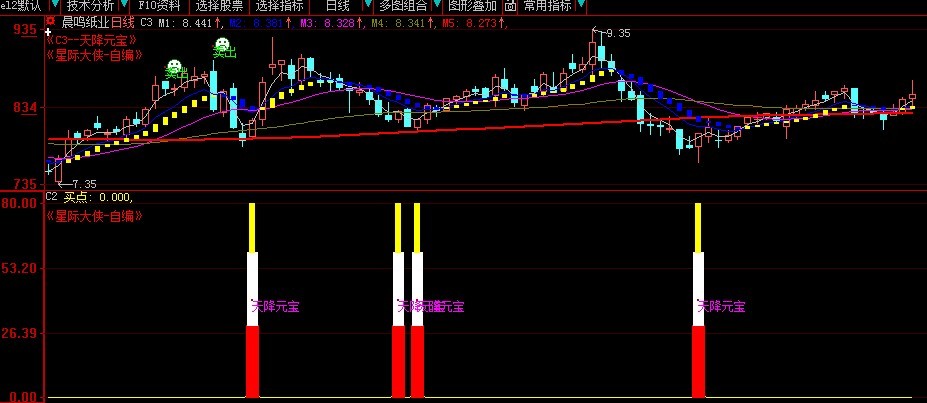Click the 9.35 high price marker
Viewport: 927px width, 403px height.
pos(618,34)
